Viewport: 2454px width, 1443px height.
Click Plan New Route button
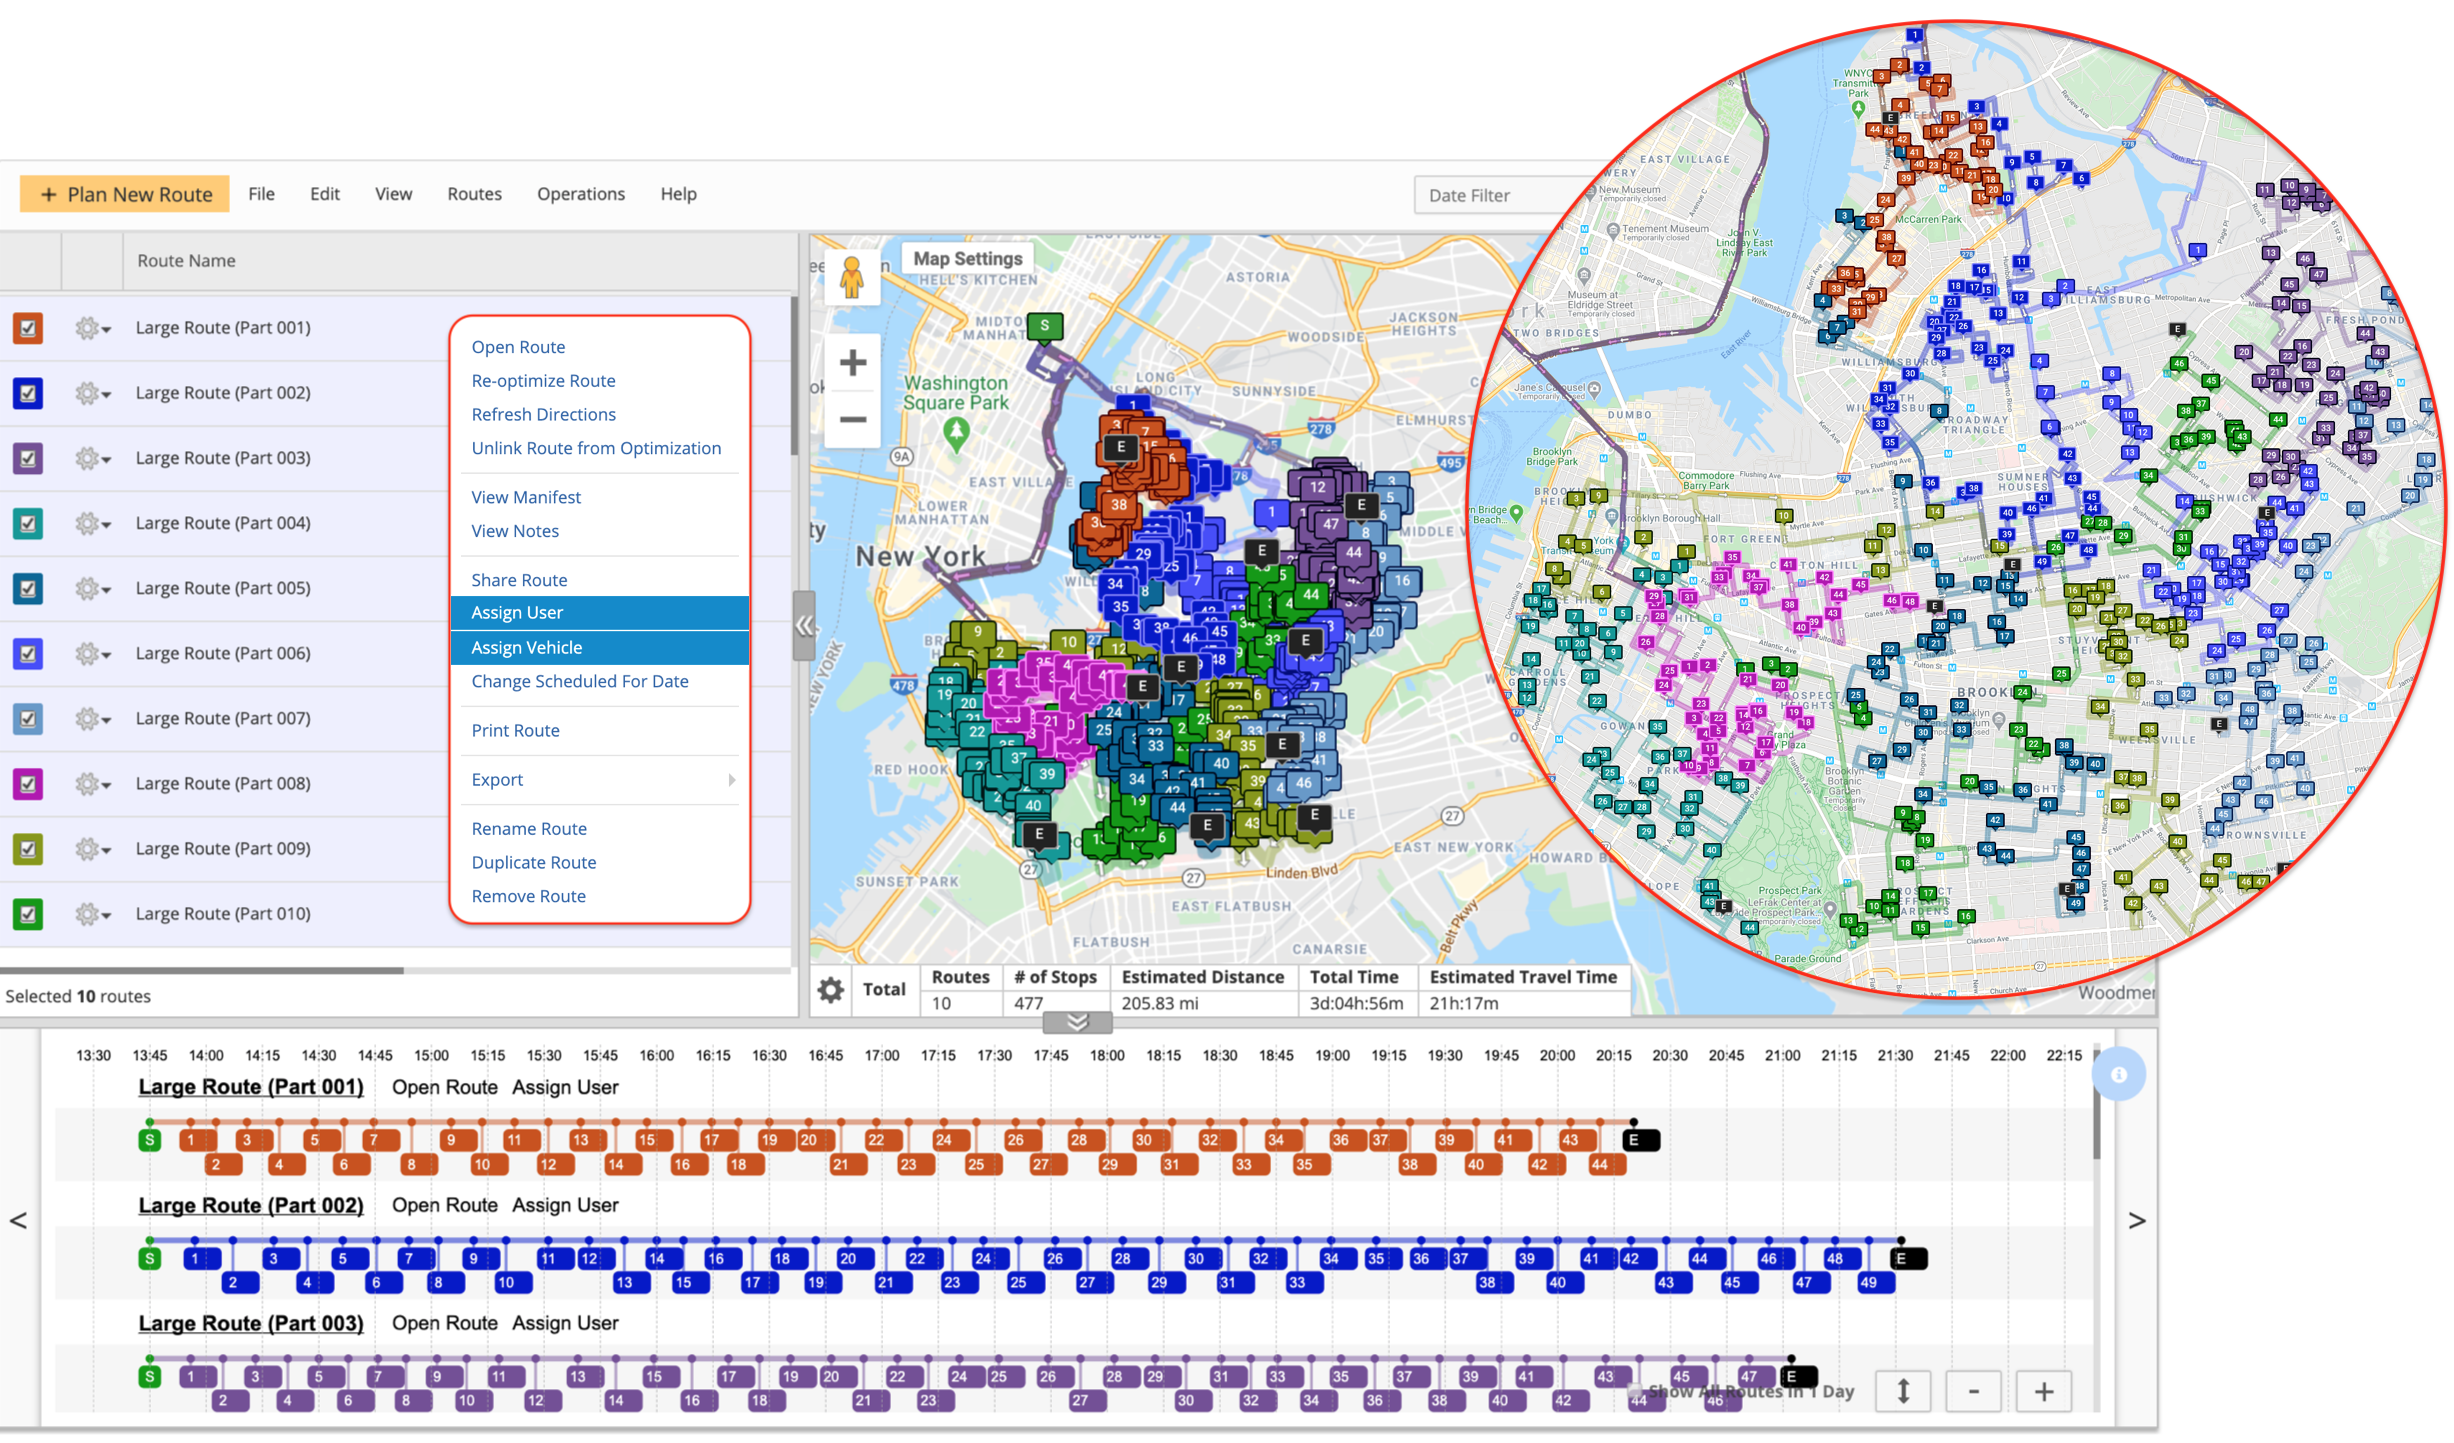125,194
